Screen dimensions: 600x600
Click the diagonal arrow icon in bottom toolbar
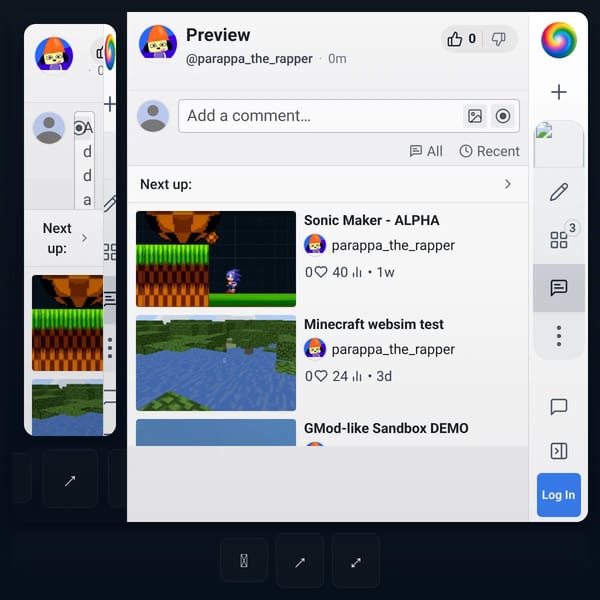[300, 562]
